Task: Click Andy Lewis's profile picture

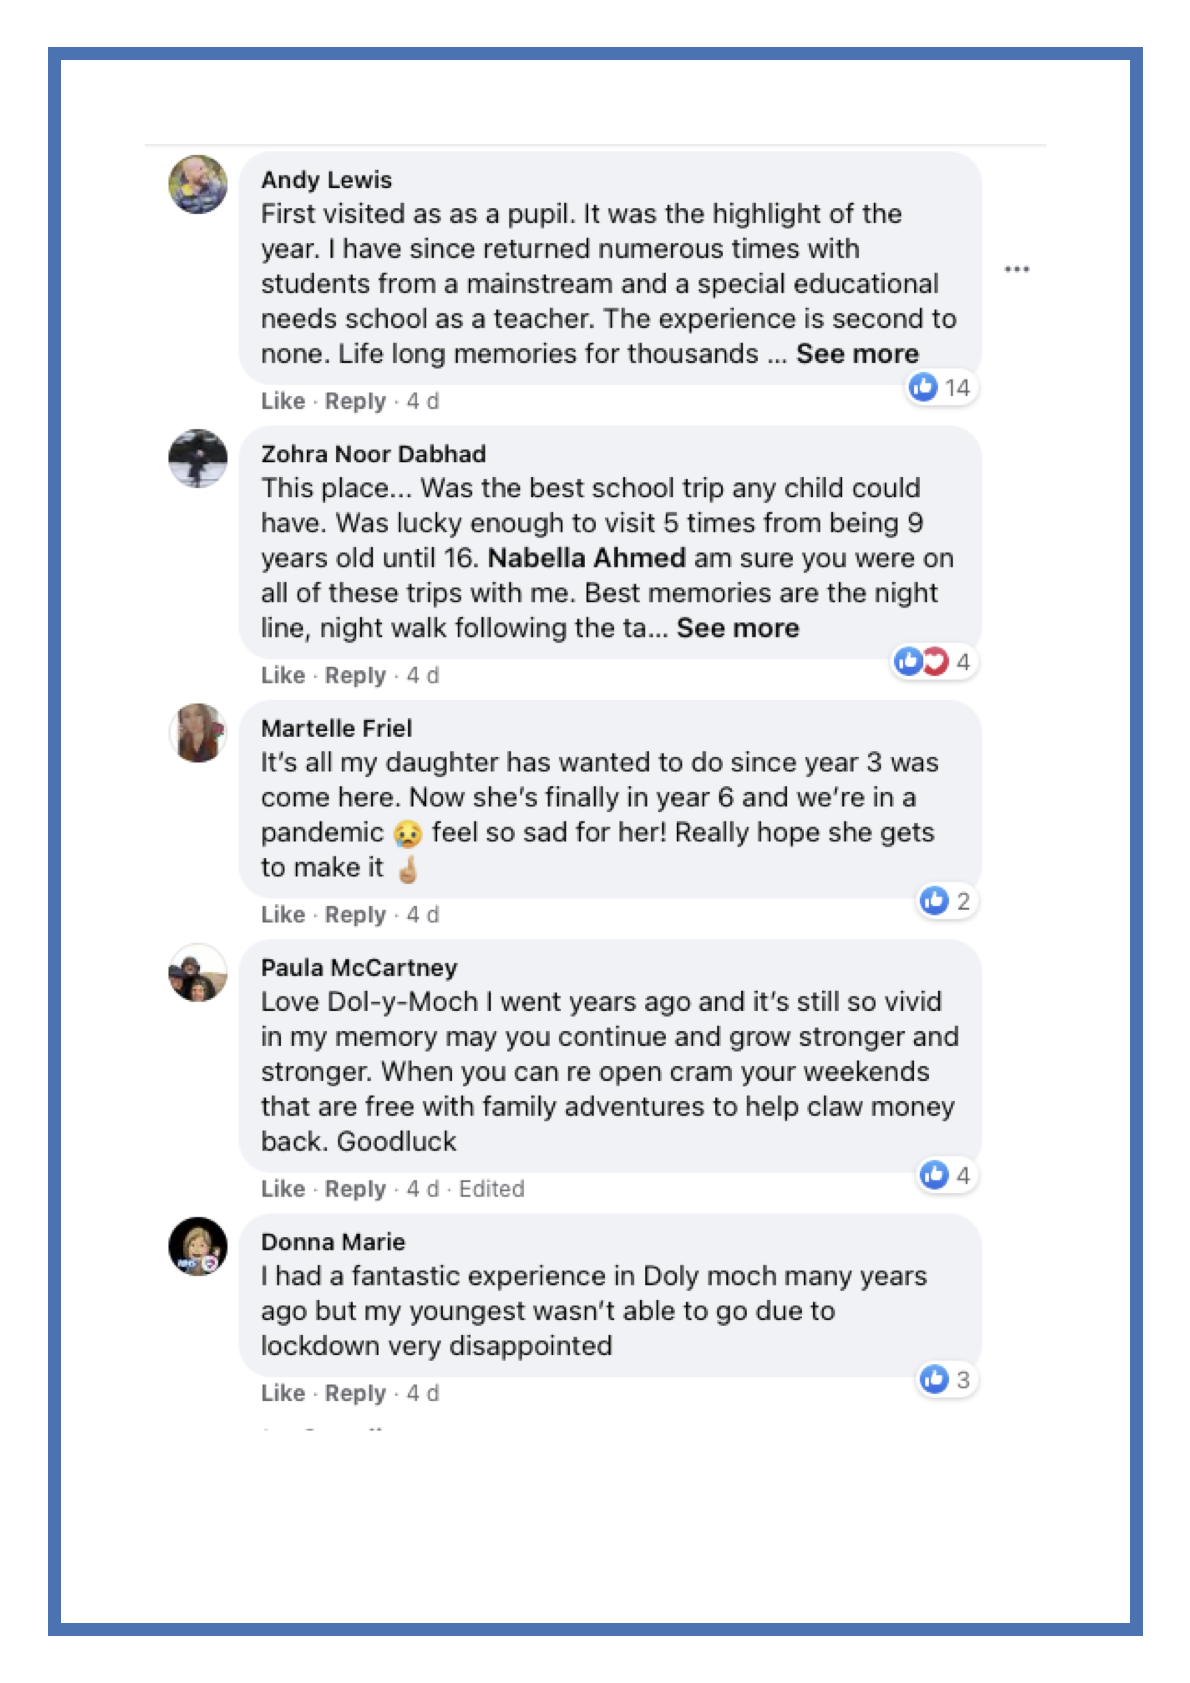Action: [x=198, y=184]
